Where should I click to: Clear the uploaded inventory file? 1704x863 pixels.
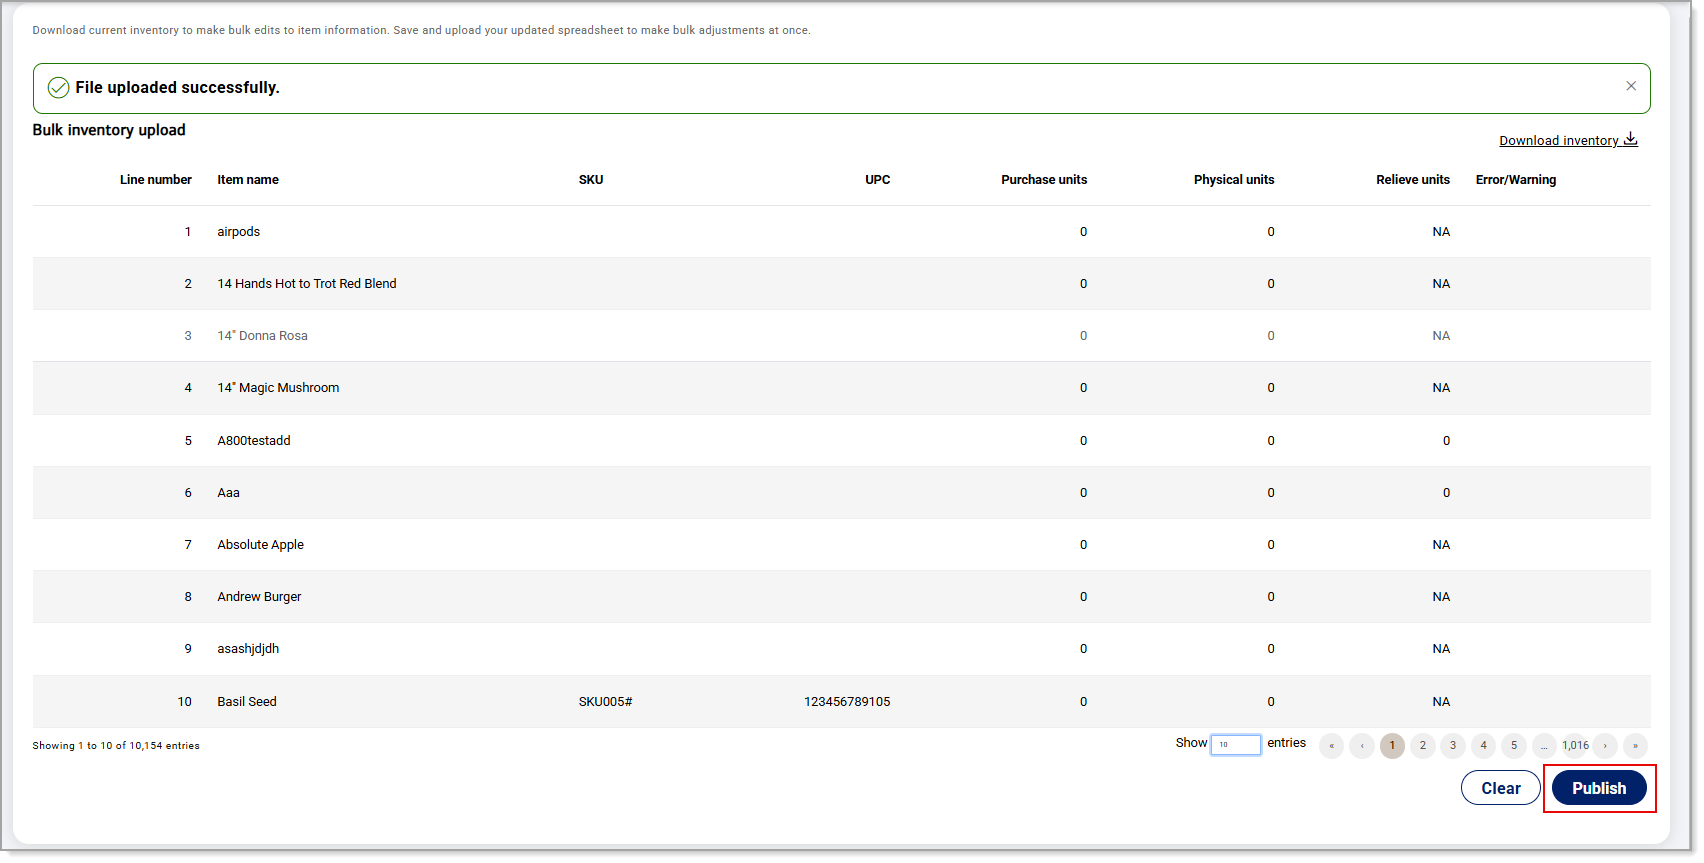(1501, 788)
